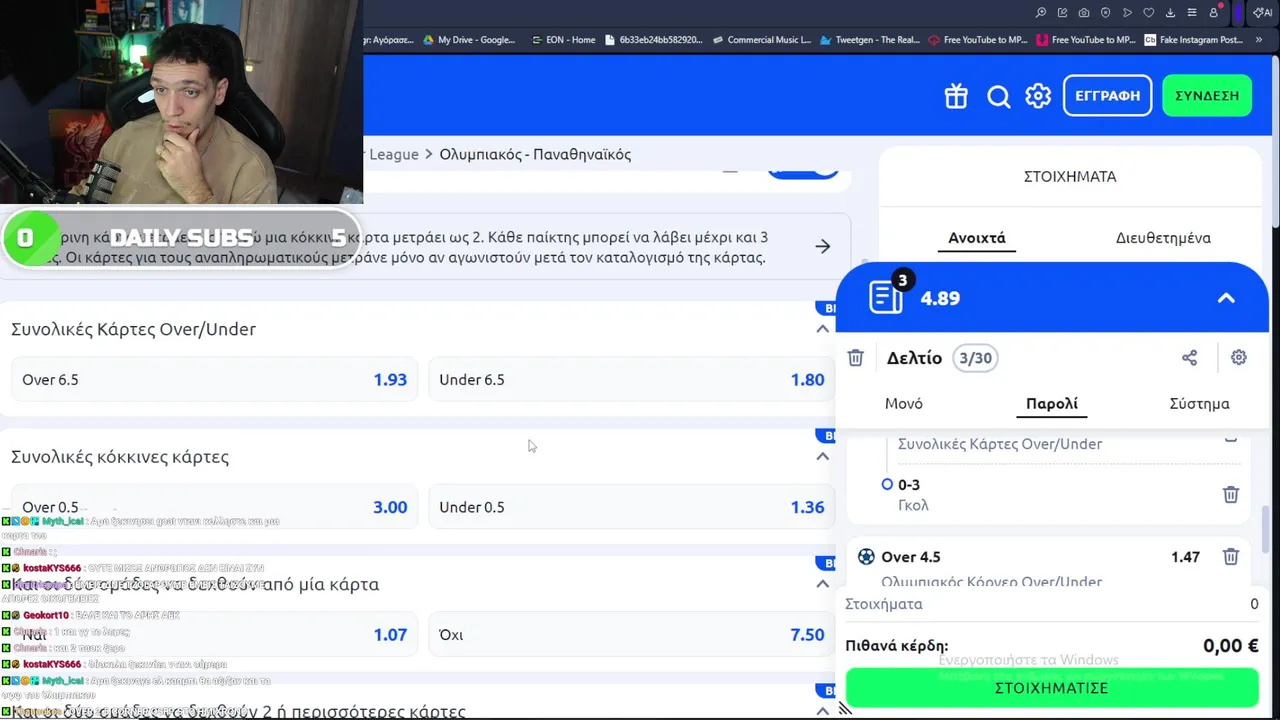Open the card rules note with the right arrow

pyautogui.click(x=822, y=246)
